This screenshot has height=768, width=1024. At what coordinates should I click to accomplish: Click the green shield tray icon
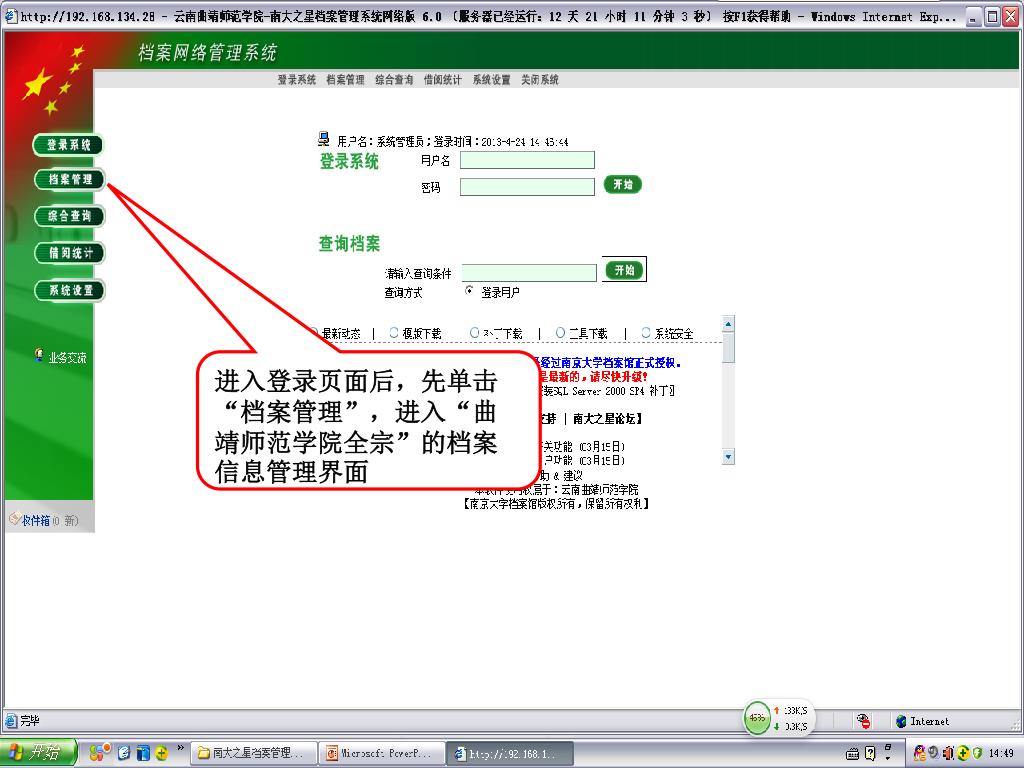click(978, 753)
